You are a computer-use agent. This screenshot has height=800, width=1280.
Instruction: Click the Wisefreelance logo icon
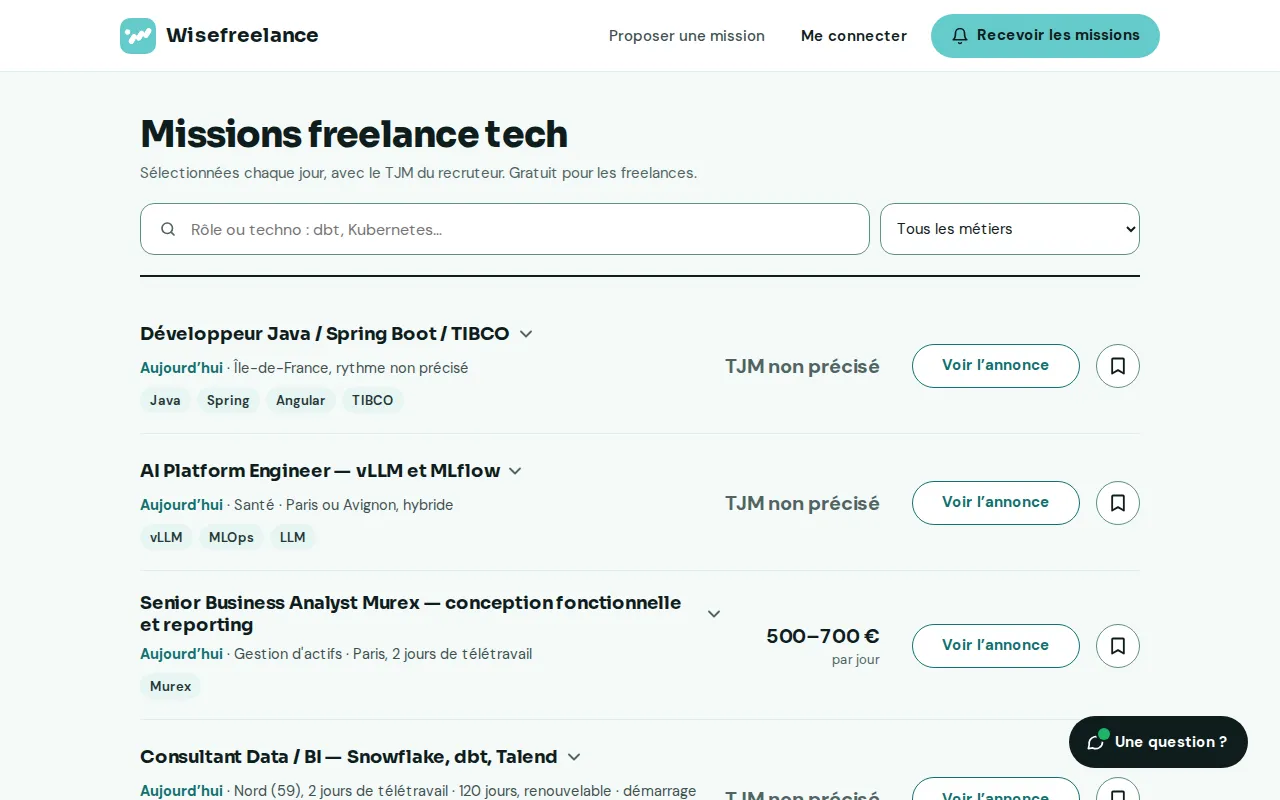point(138,36)
